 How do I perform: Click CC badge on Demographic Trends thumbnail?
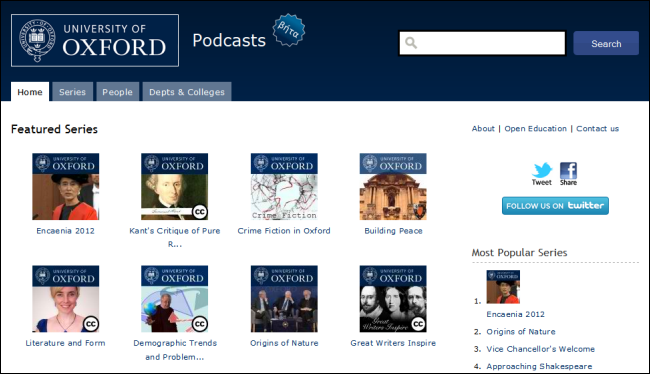pyautogui.click(x=200, y=324)
